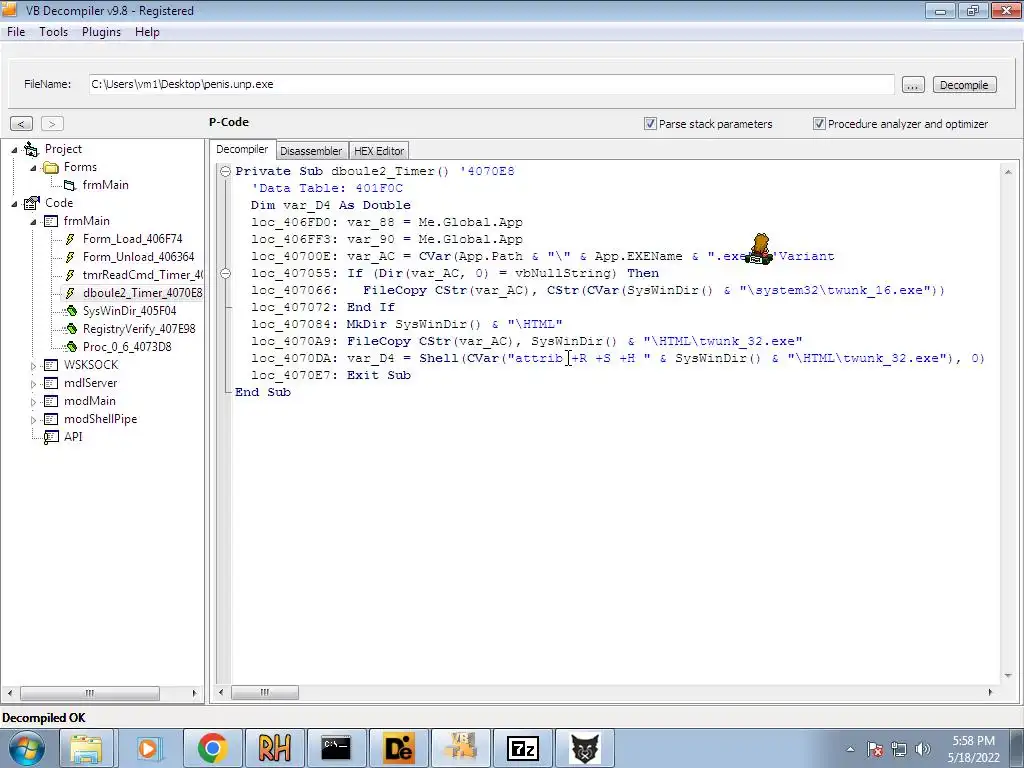This screenshot has height=768, width=1024.
Task: Click the modMain module icon
Action: [51, 401]
